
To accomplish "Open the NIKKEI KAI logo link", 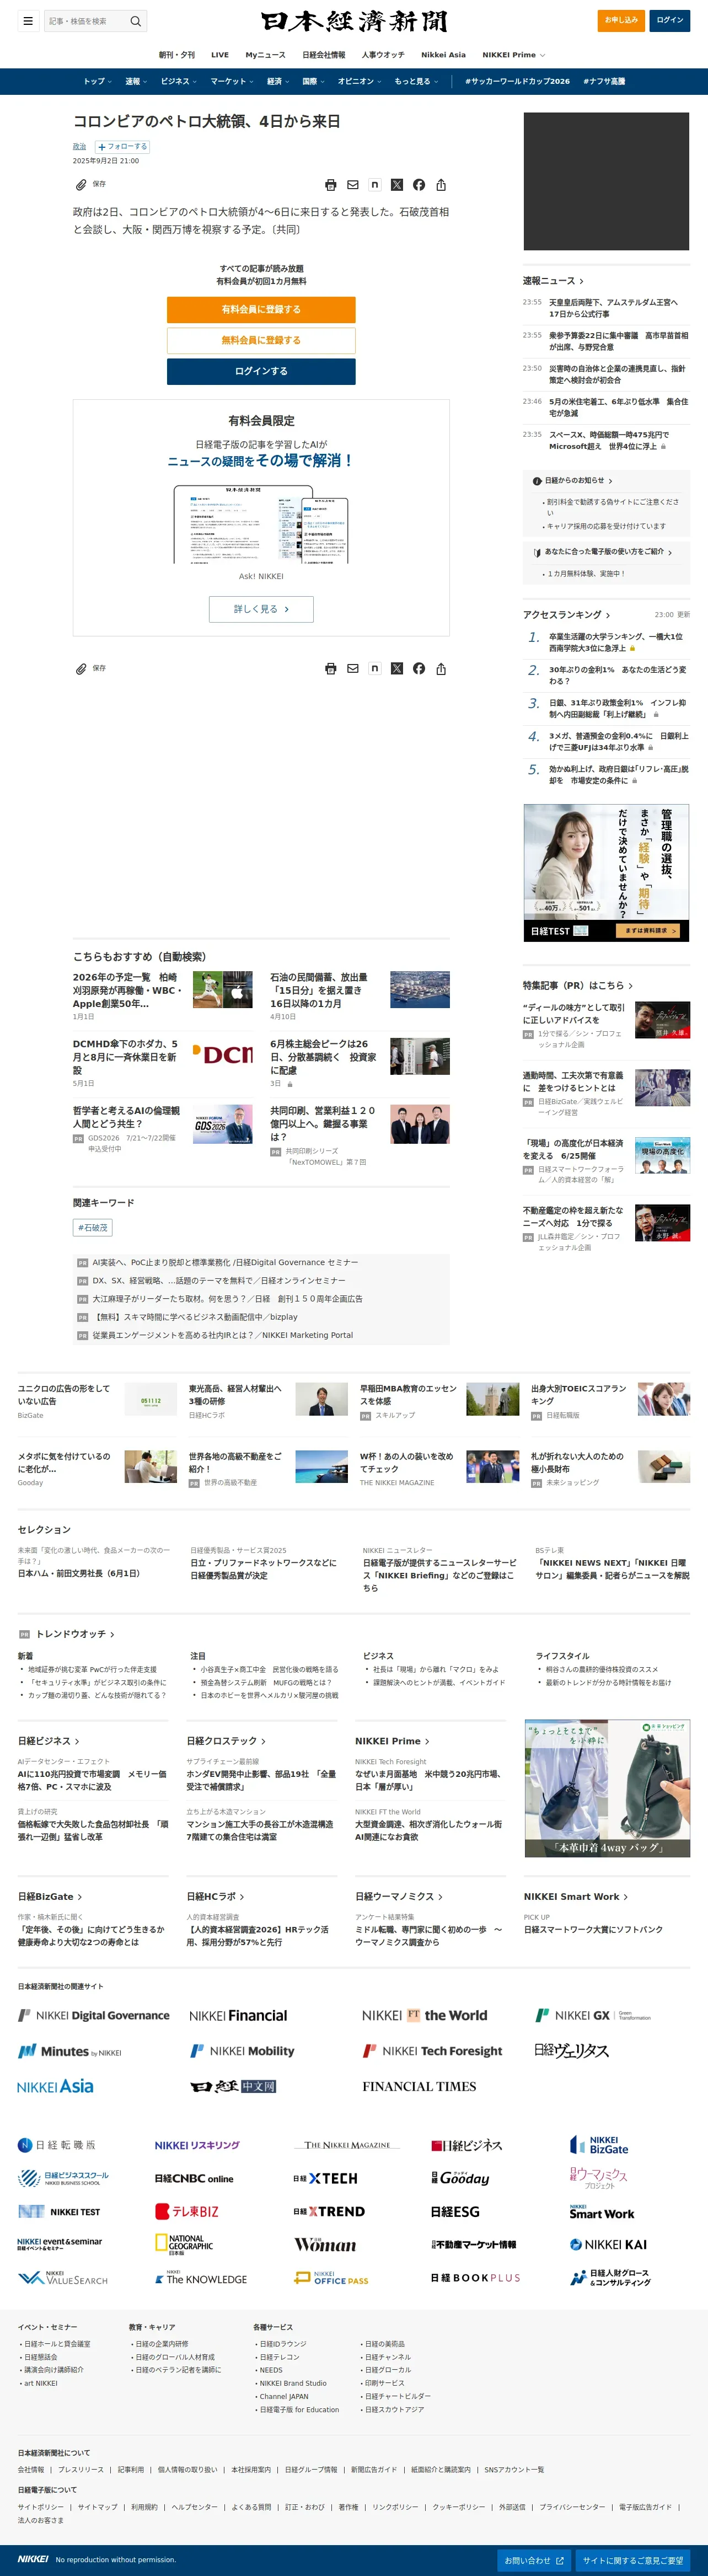I will point(608,2244).
